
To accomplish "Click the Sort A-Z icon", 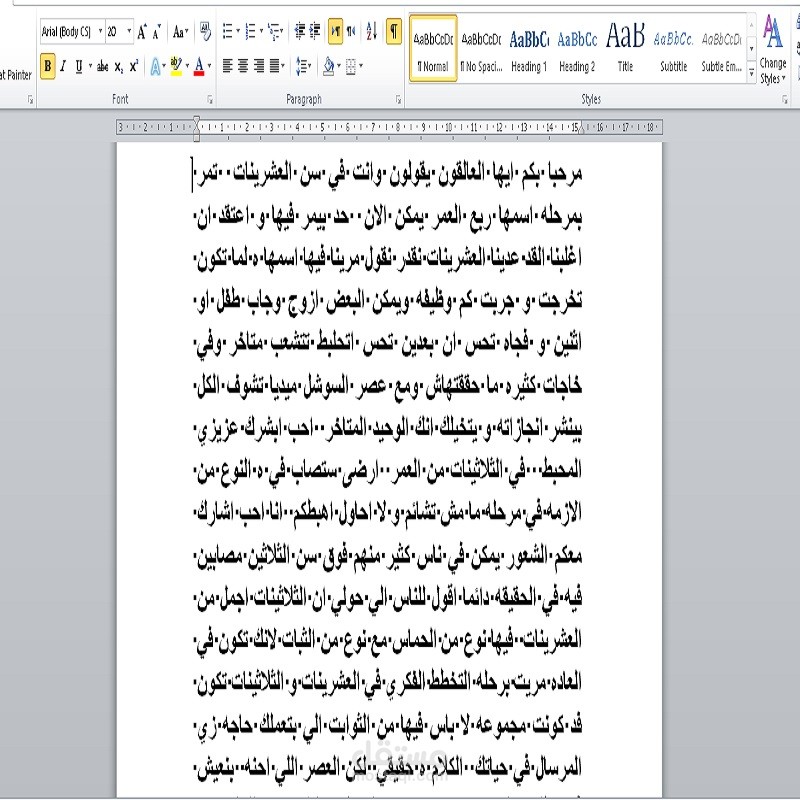I will click(372, 32).
